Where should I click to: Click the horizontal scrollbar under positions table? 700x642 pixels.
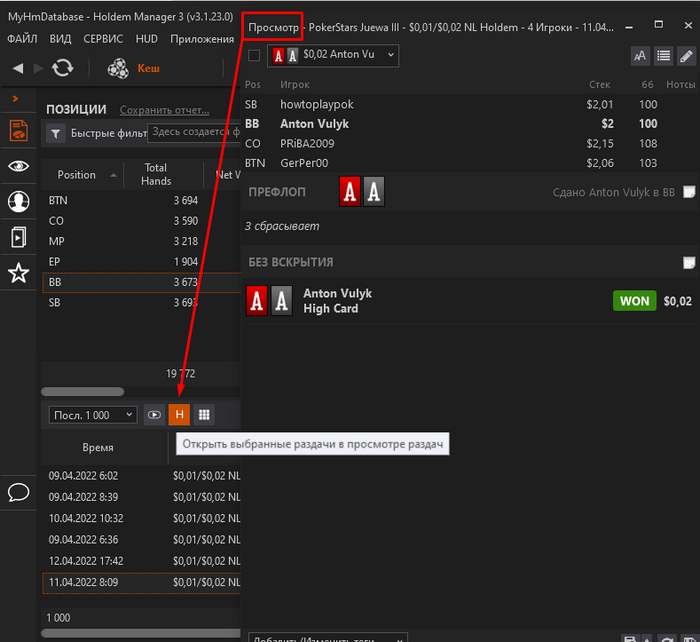pyautogui.click(x=83, y=392)
